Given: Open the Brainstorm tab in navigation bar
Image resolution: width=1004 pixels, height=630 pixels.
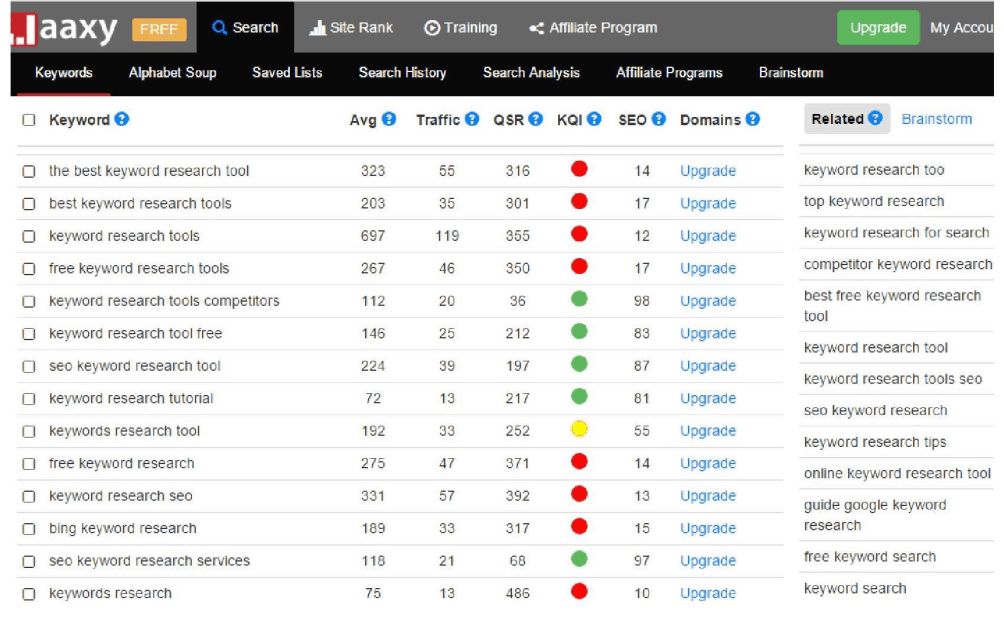Looking at the screenshot, I should (791, 73).
